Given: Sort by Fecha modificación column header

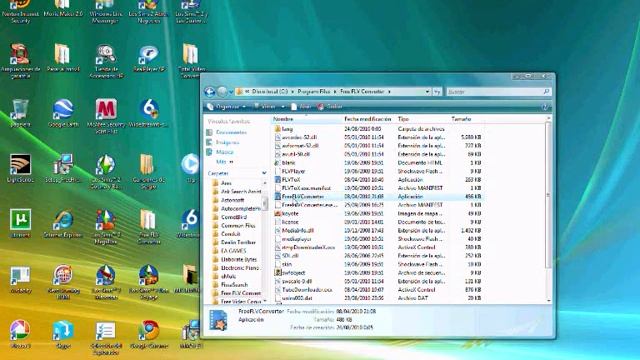Looking at the screenshot, I should [x=369, y=119].
